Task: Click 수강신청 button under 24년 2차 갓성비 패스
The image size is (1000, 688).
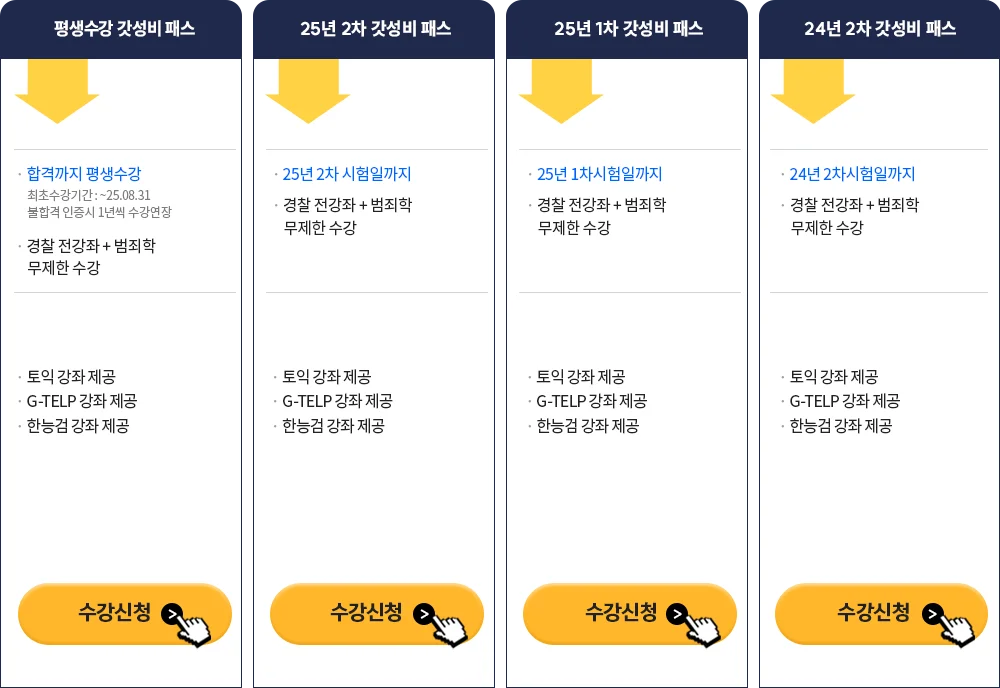Action: (x=881, y=613)
